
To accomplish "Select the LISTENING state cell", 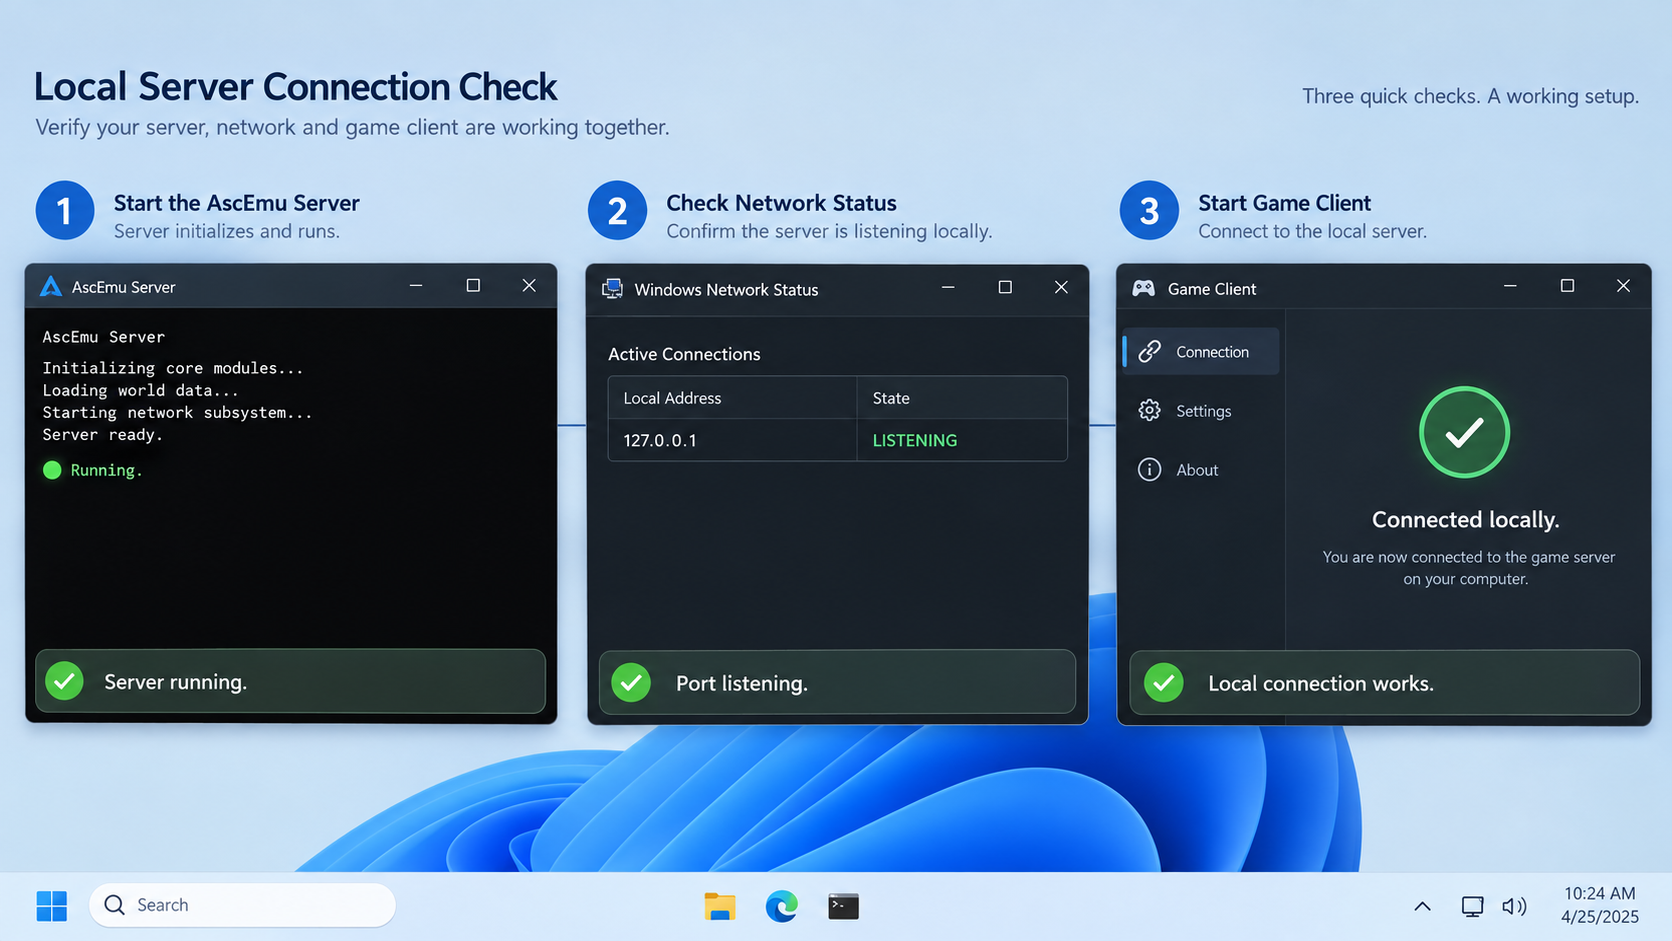I will [x=962, y=440].
